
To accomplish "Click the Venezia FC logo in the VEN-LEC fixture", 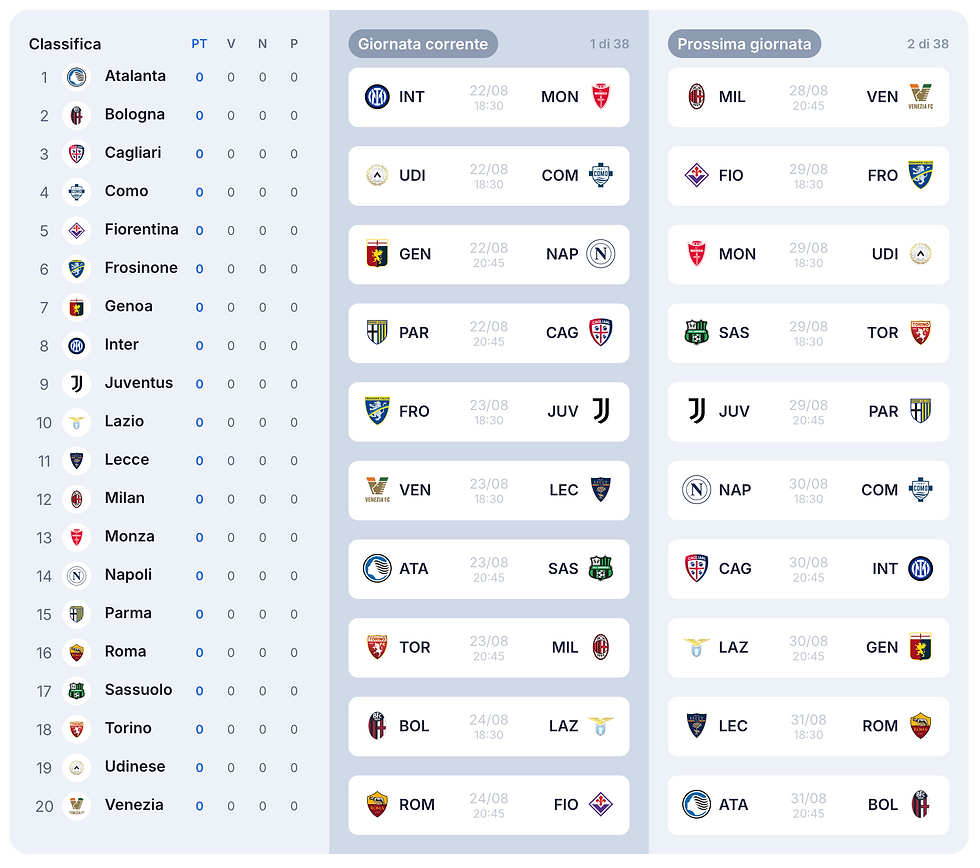I will tap(377, 490).
